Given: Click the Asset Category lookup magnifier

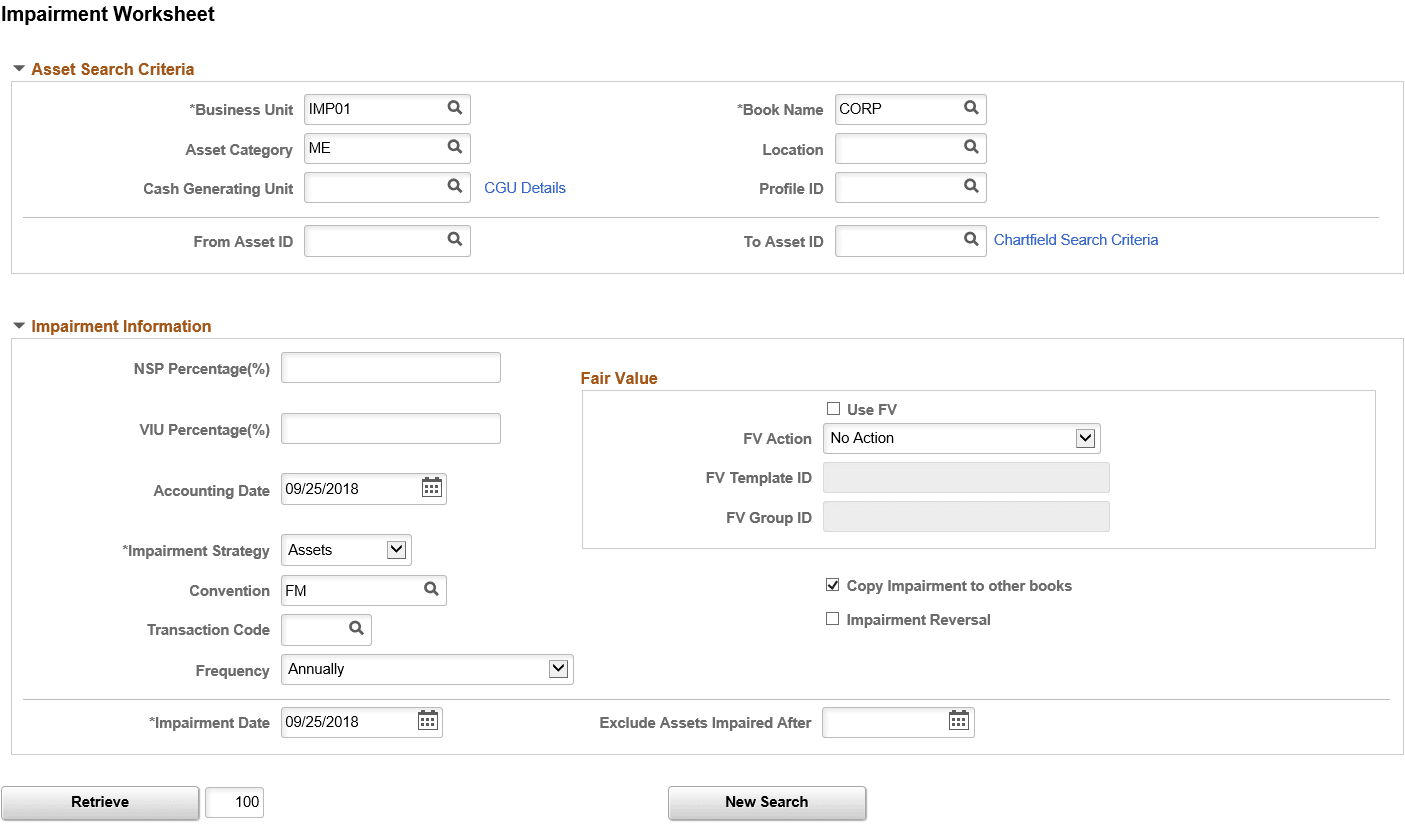Looking at the screenshot, I should 454,148.
